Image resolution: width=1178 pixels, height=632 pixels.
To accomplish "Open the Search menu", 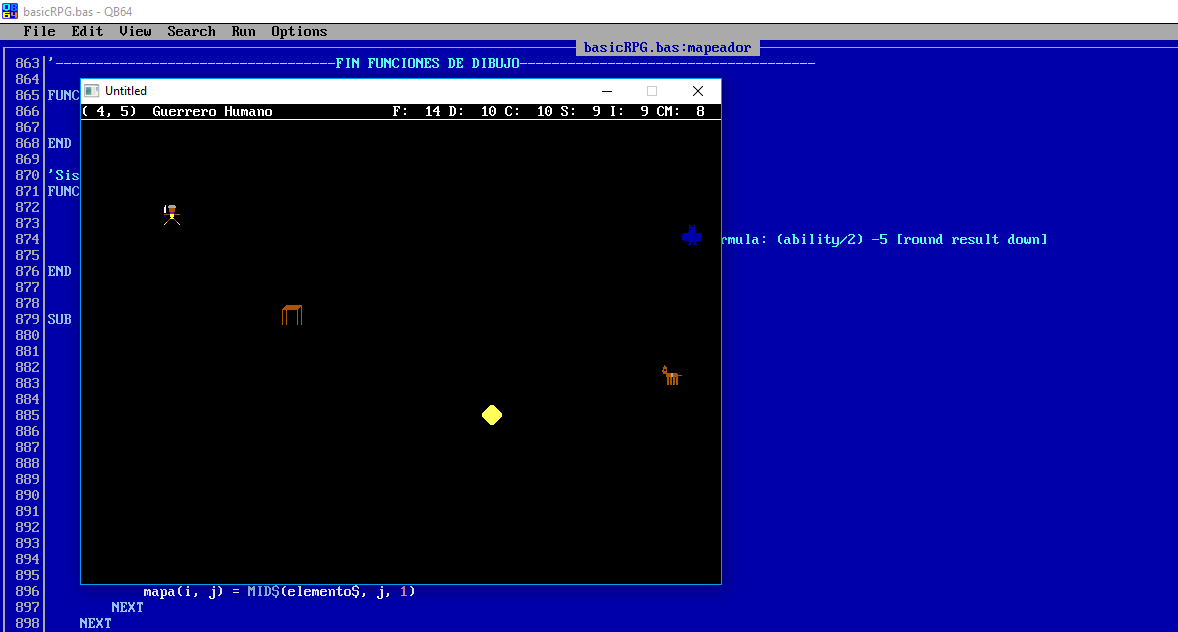I will [191, 31].
